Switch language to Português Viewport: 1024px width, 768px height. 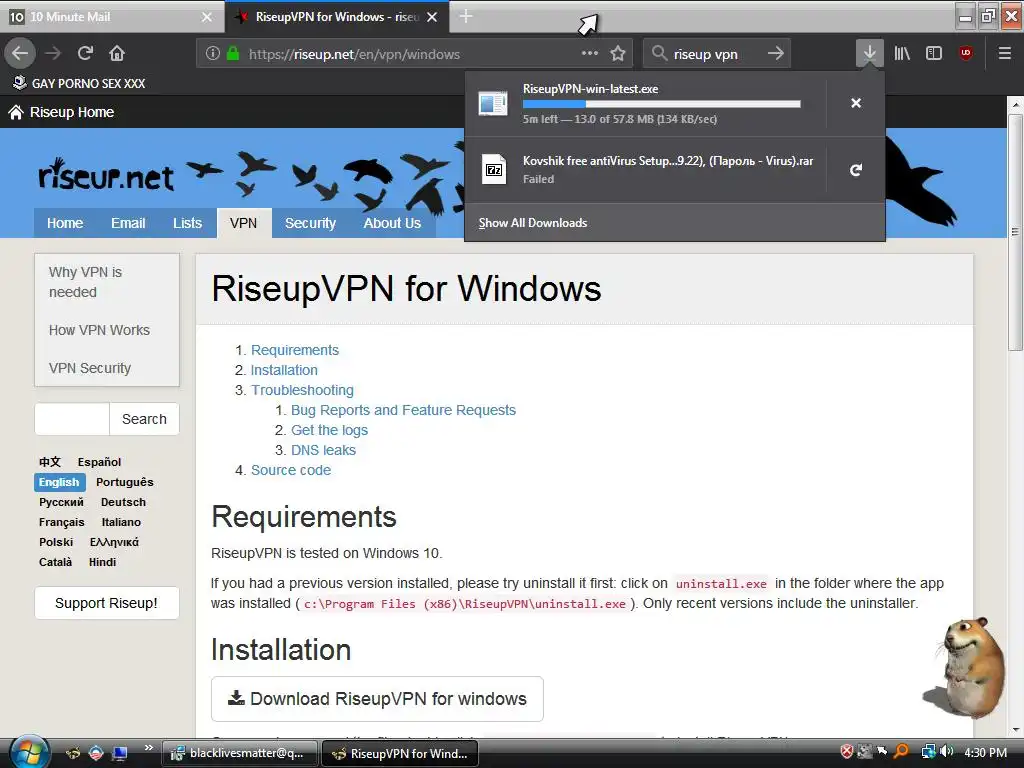pyautogui.click(x=125, y=482)
